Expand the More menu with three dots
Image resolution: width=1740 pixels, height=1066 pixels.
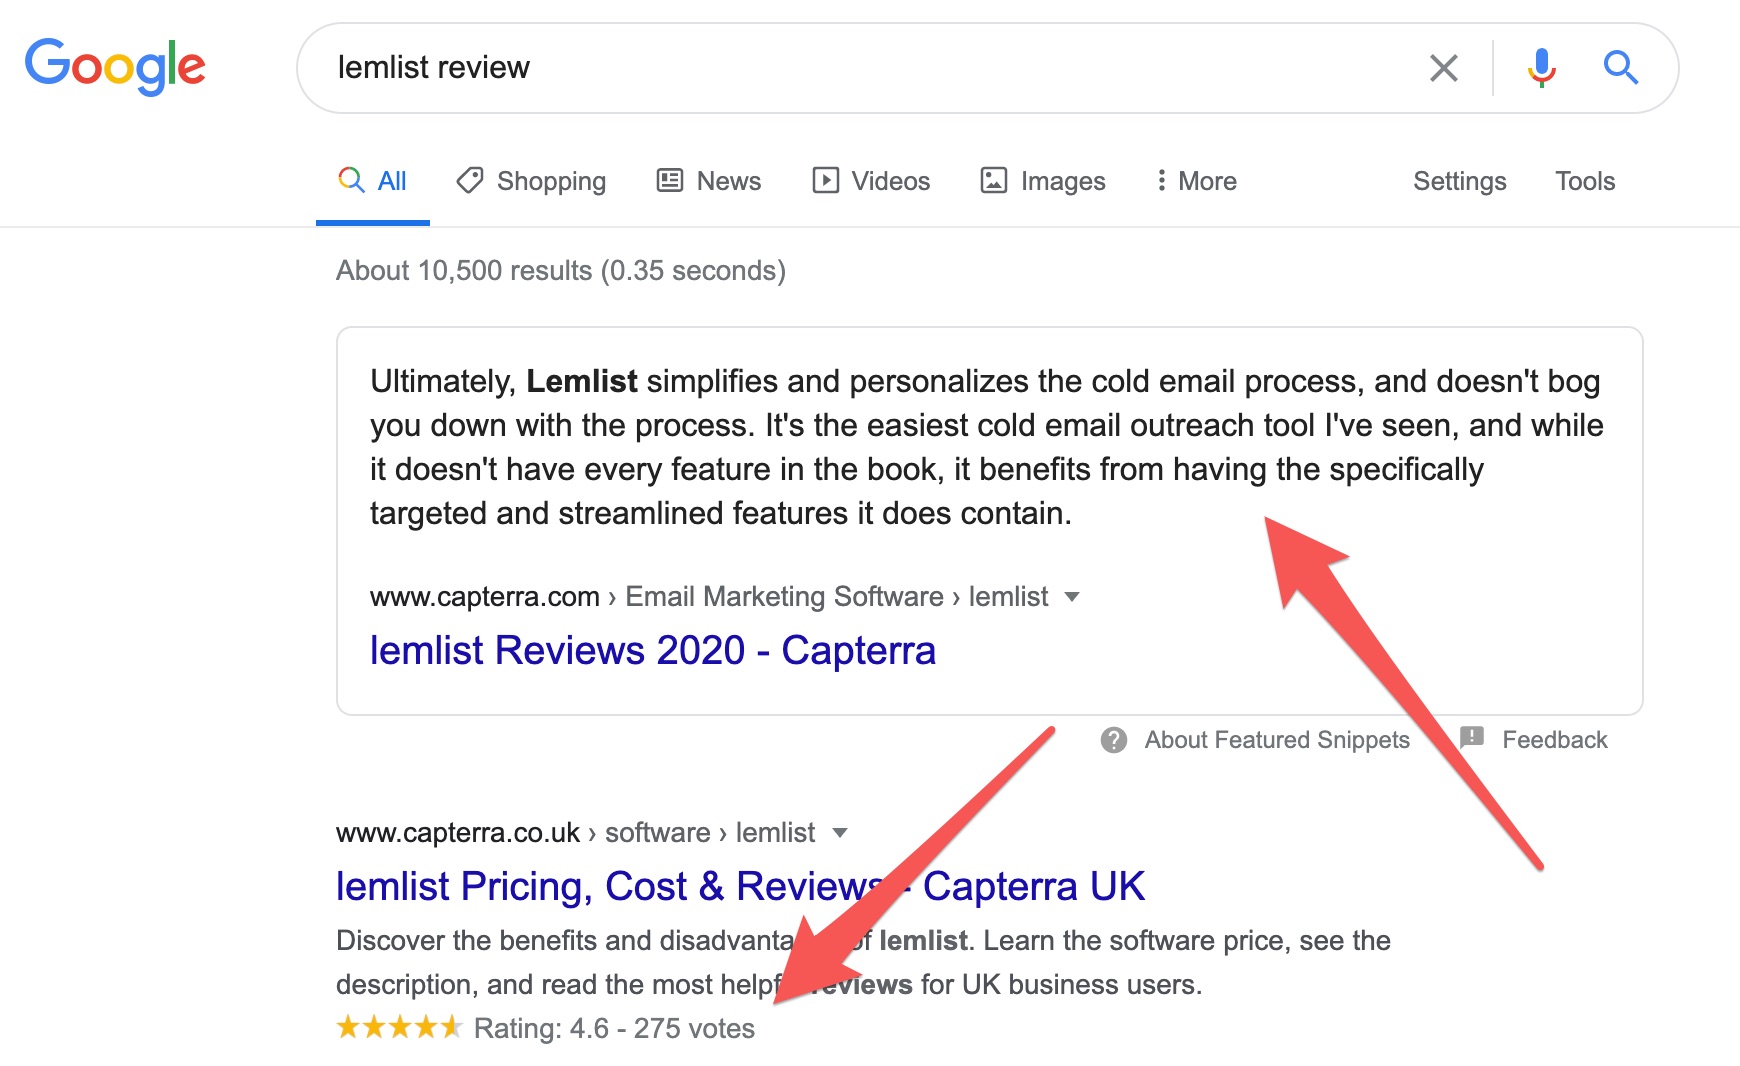(1196, 181)
